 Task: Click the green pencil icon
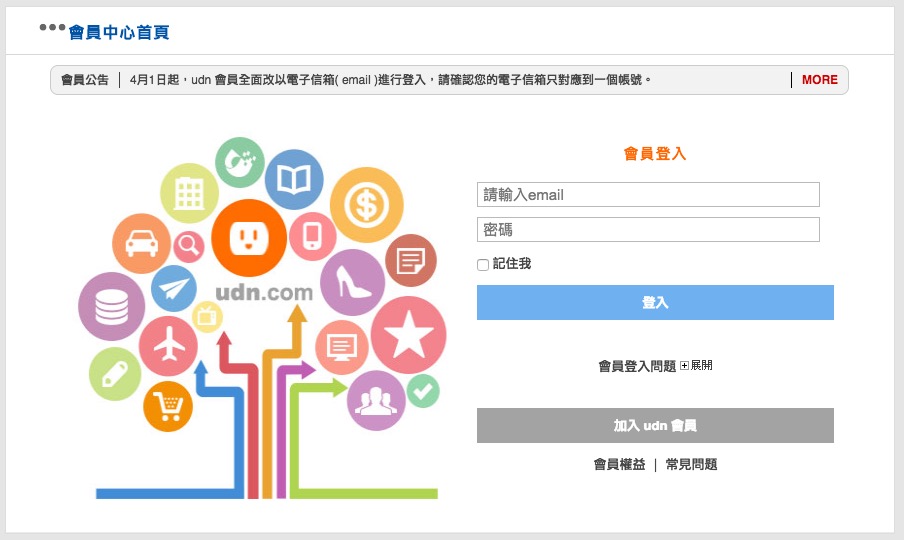115,374
